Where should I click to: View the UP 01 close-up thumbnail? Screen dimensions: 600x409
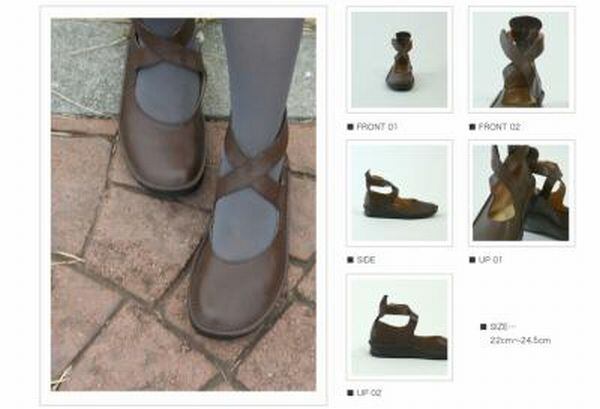[x=522, y=193]
